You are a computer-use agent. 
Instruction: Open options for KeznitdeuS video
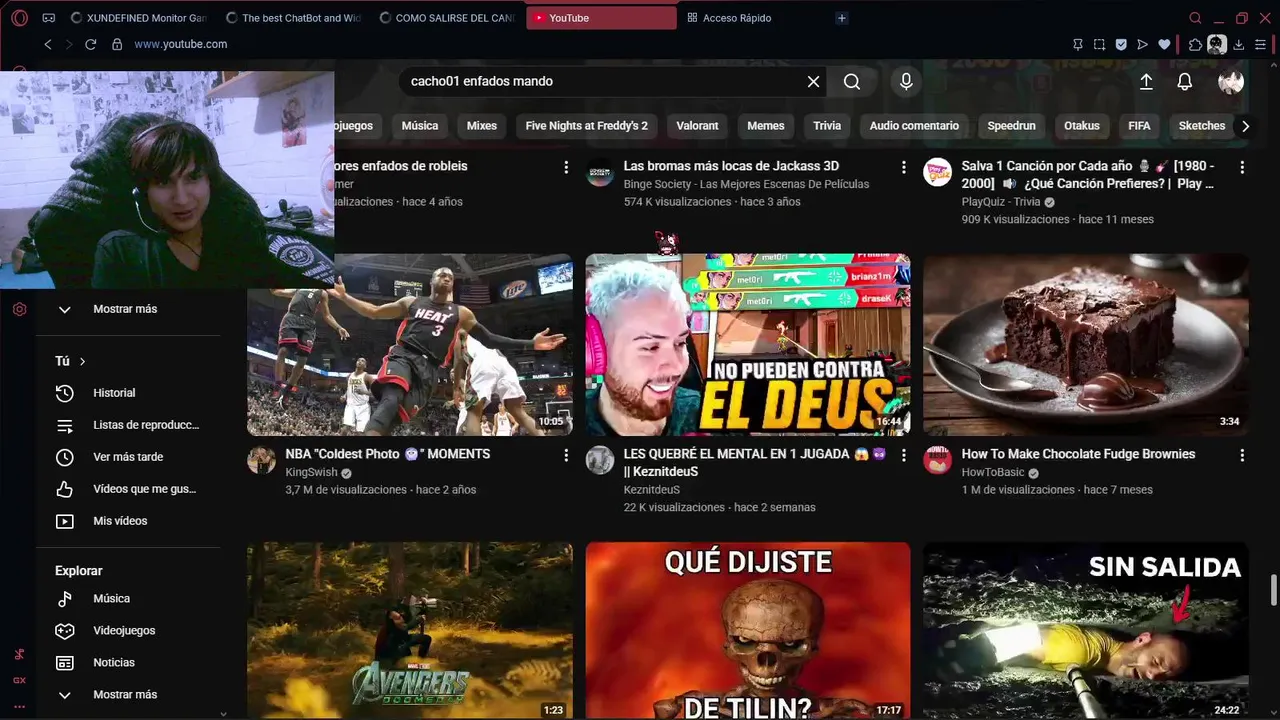coord(904,455)
